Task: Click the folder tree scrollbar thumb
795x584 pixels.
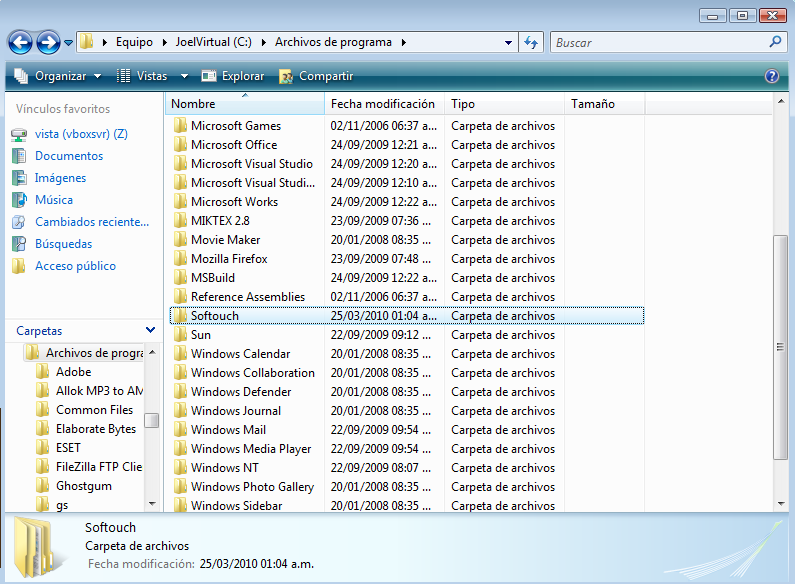Action: [152, 420]
